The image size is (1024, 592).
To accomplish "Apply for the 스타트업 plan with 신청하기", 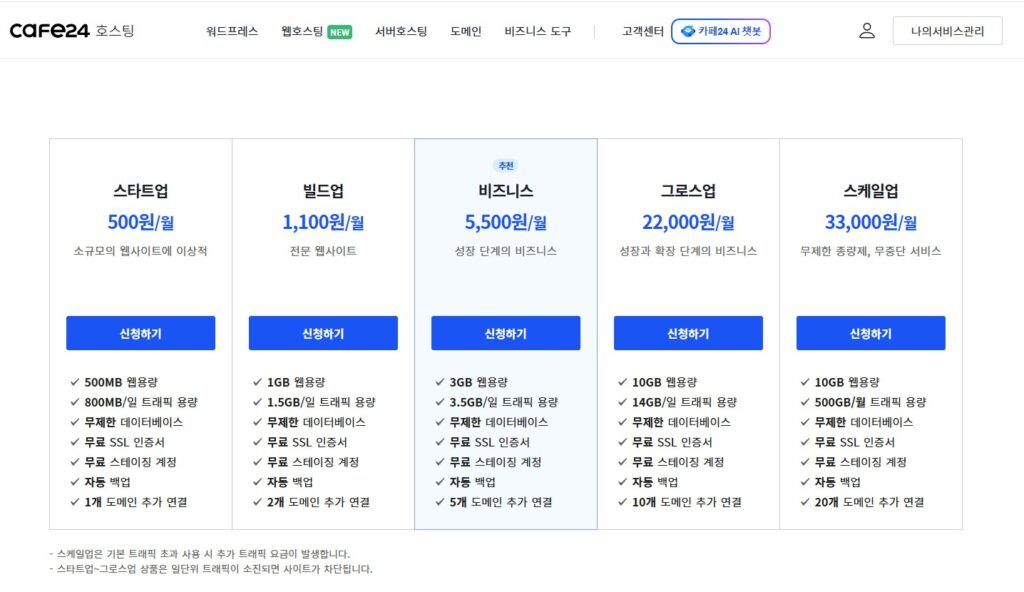I will (x=140, y=333).
